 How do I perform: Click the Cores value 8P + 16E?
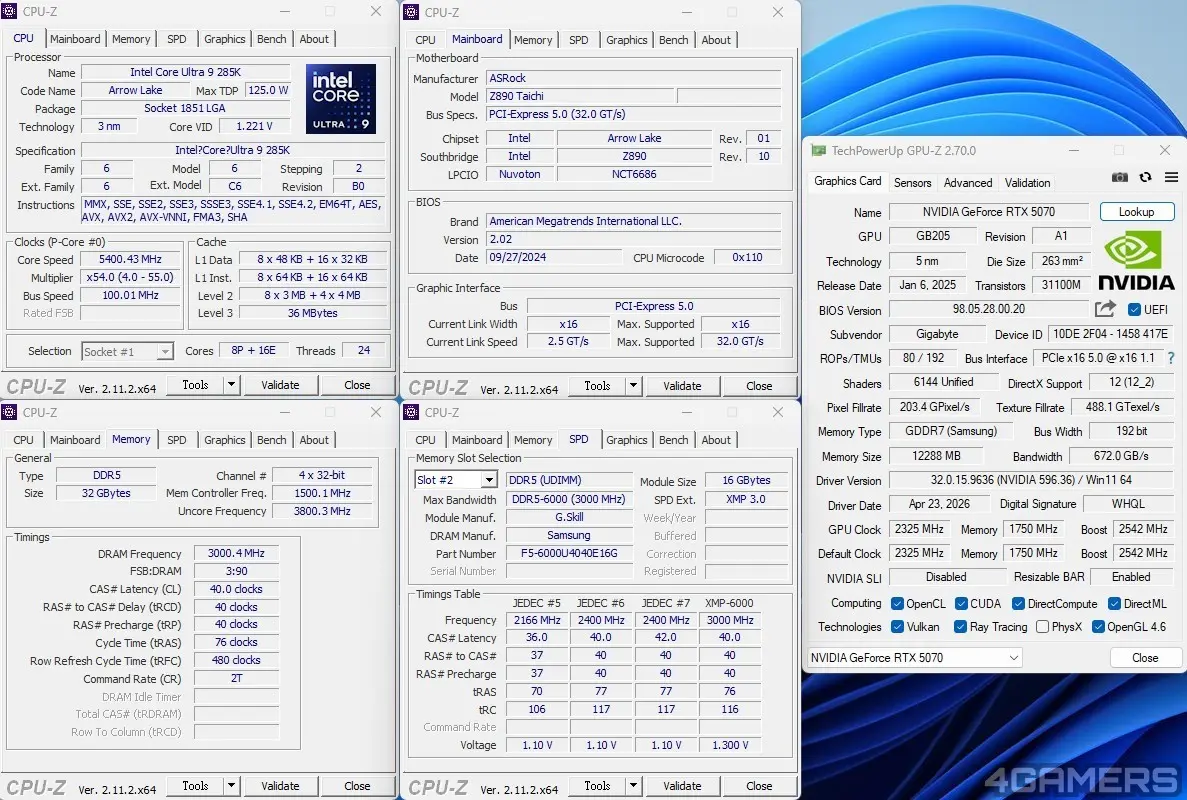[254, 350]
